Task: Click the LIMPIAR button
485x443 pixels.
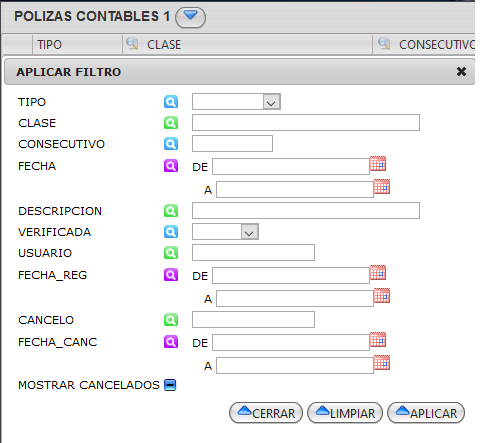Action: (x=345, y=413)
